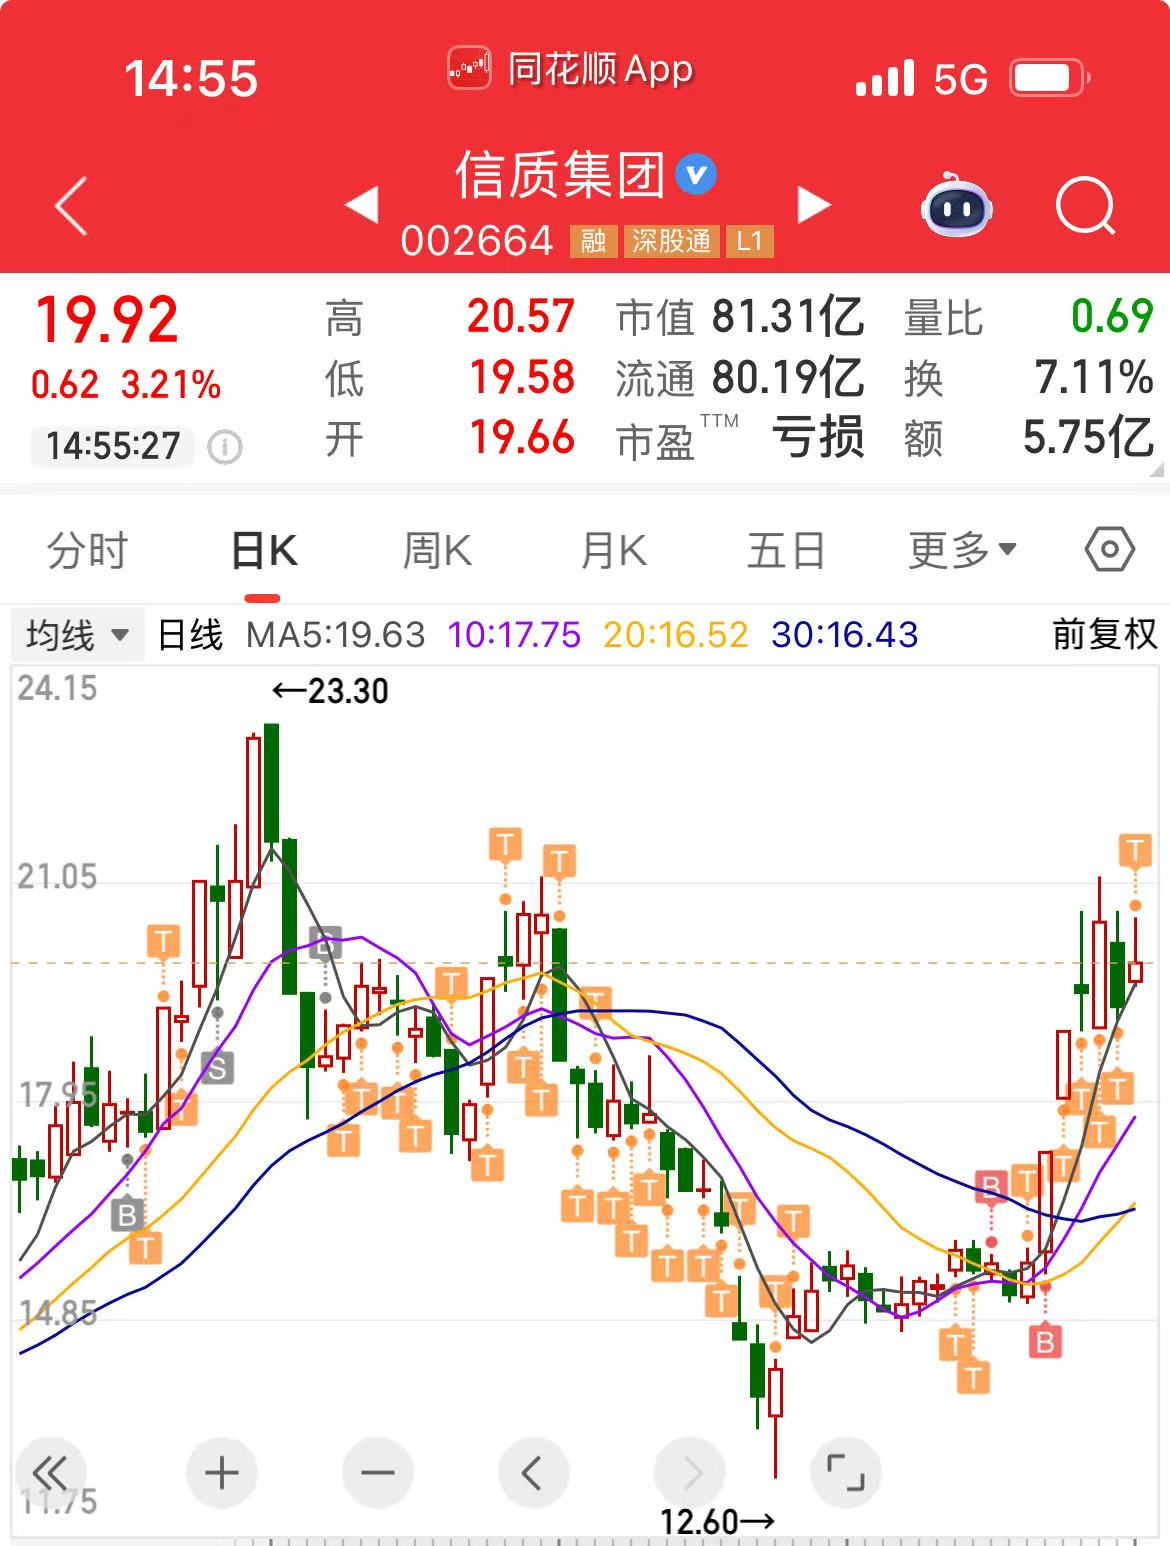Switch to 分时 tab

pos(88,551)
